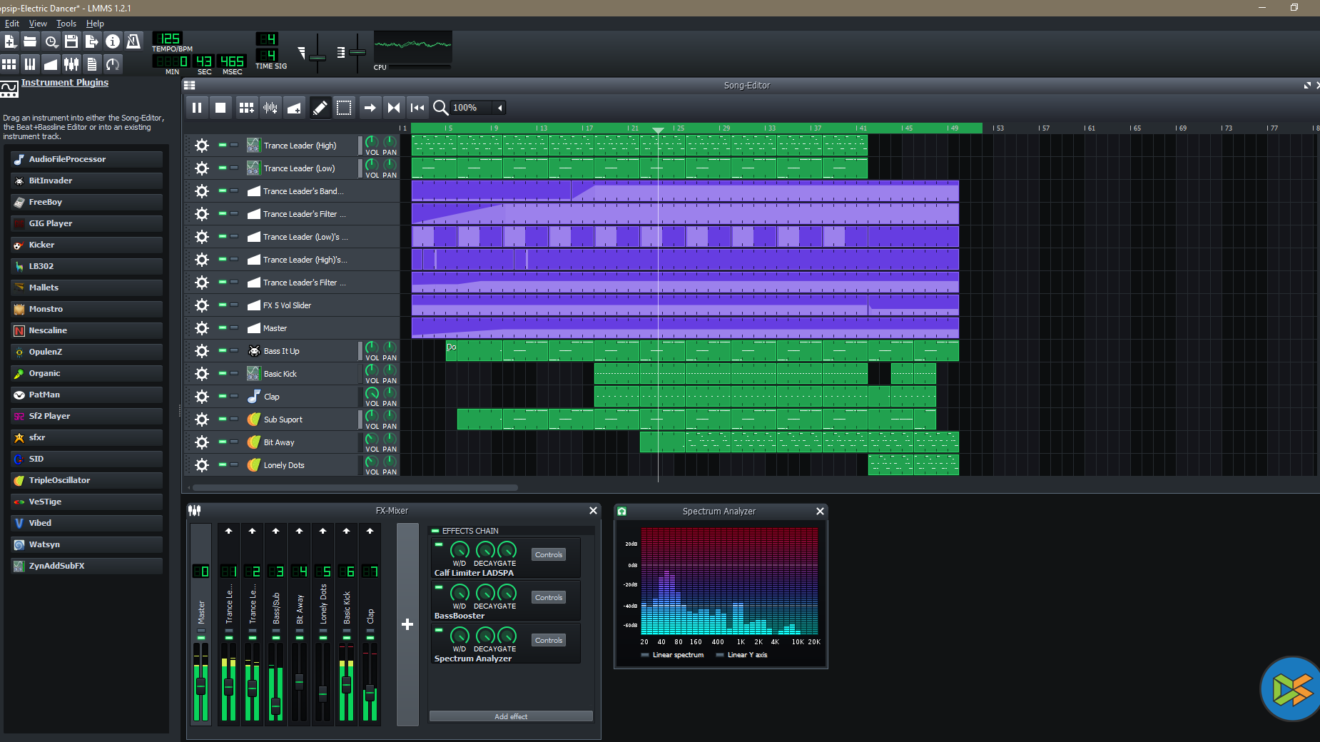Click the Add automation track icon
The image size is (1320, 742).
coord(294,108)
